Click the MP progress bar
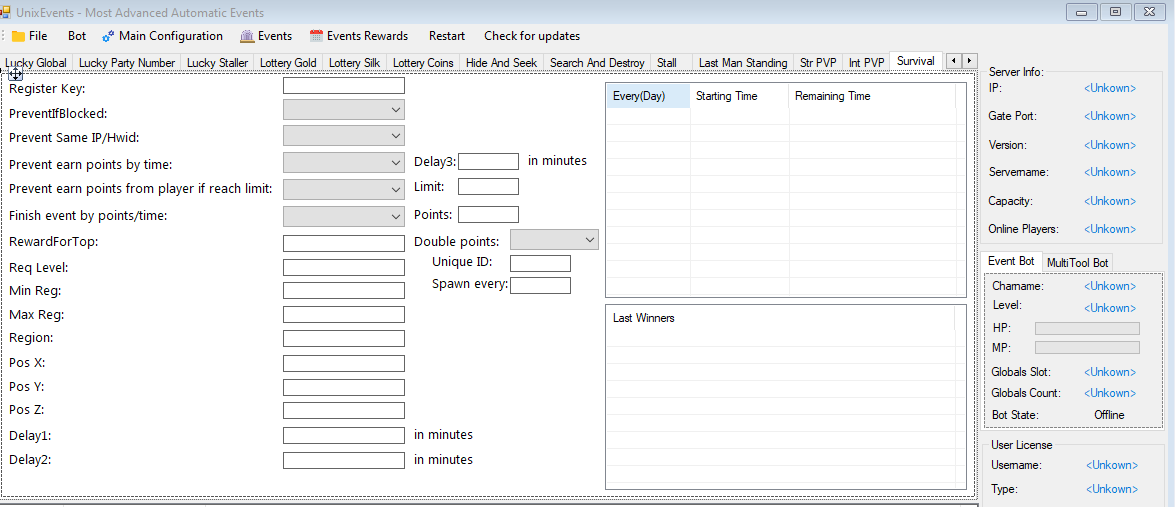1175x507 pixels. (1087, 347)
